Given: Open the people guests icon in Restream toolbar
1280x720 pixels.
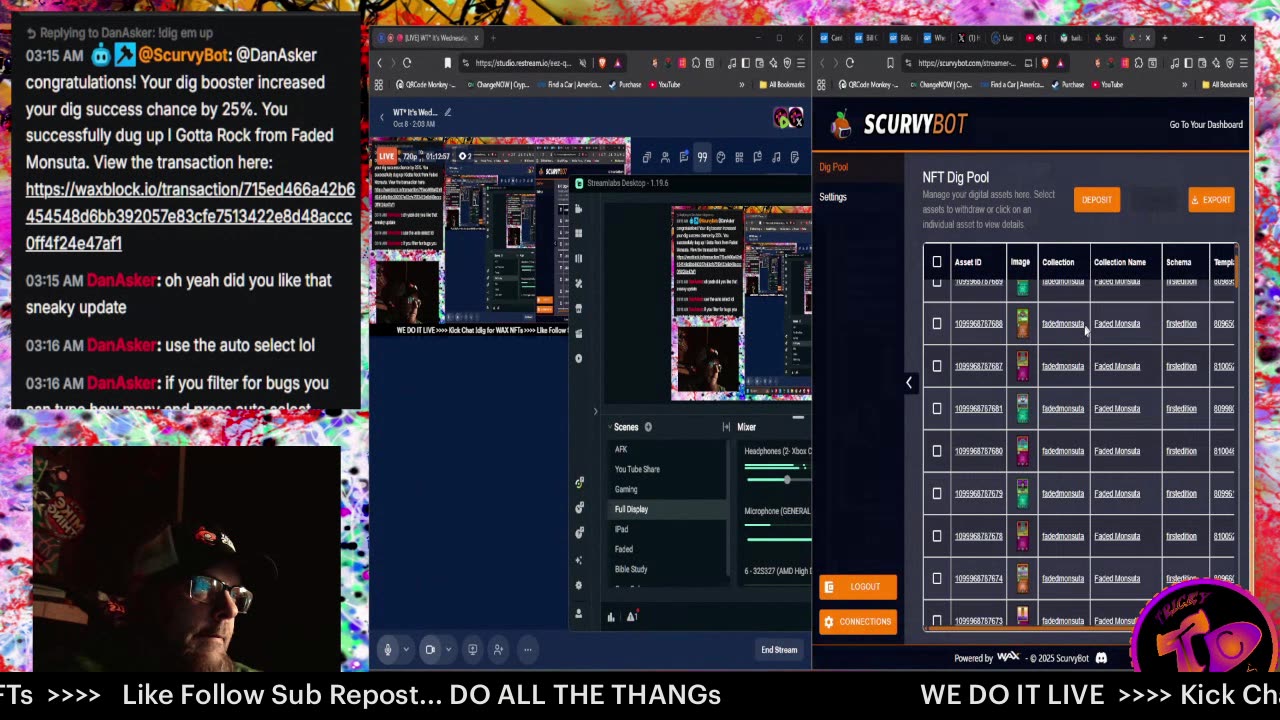Looking at the screenshot, I should (665, 157).
